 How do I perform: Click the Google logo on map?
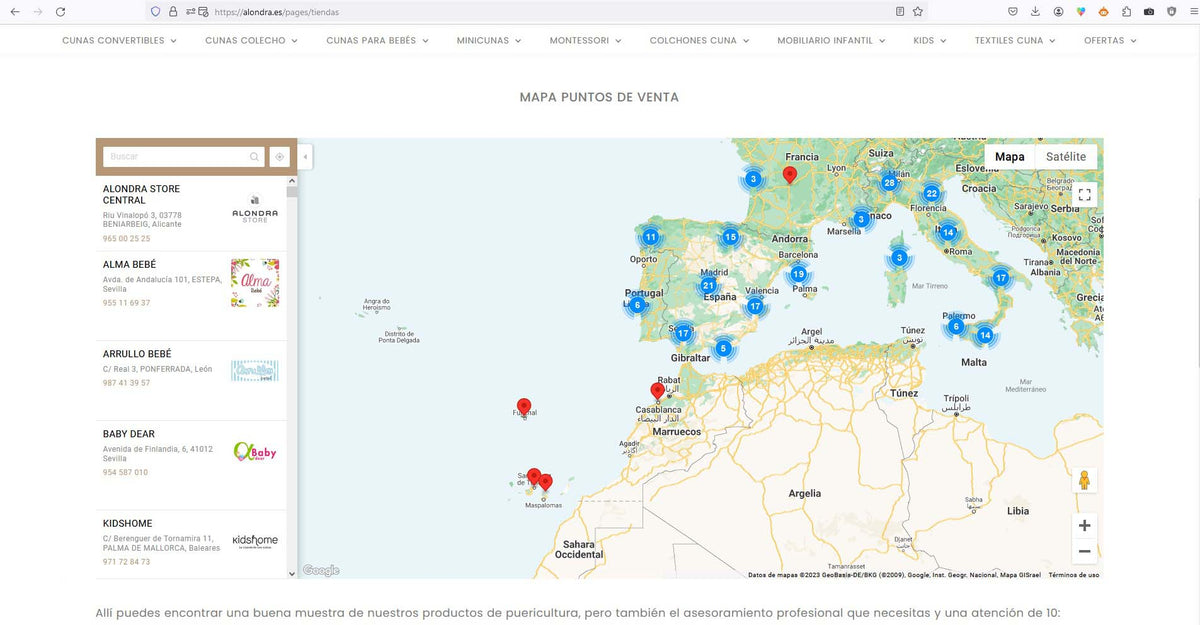[x=321, y=570]
